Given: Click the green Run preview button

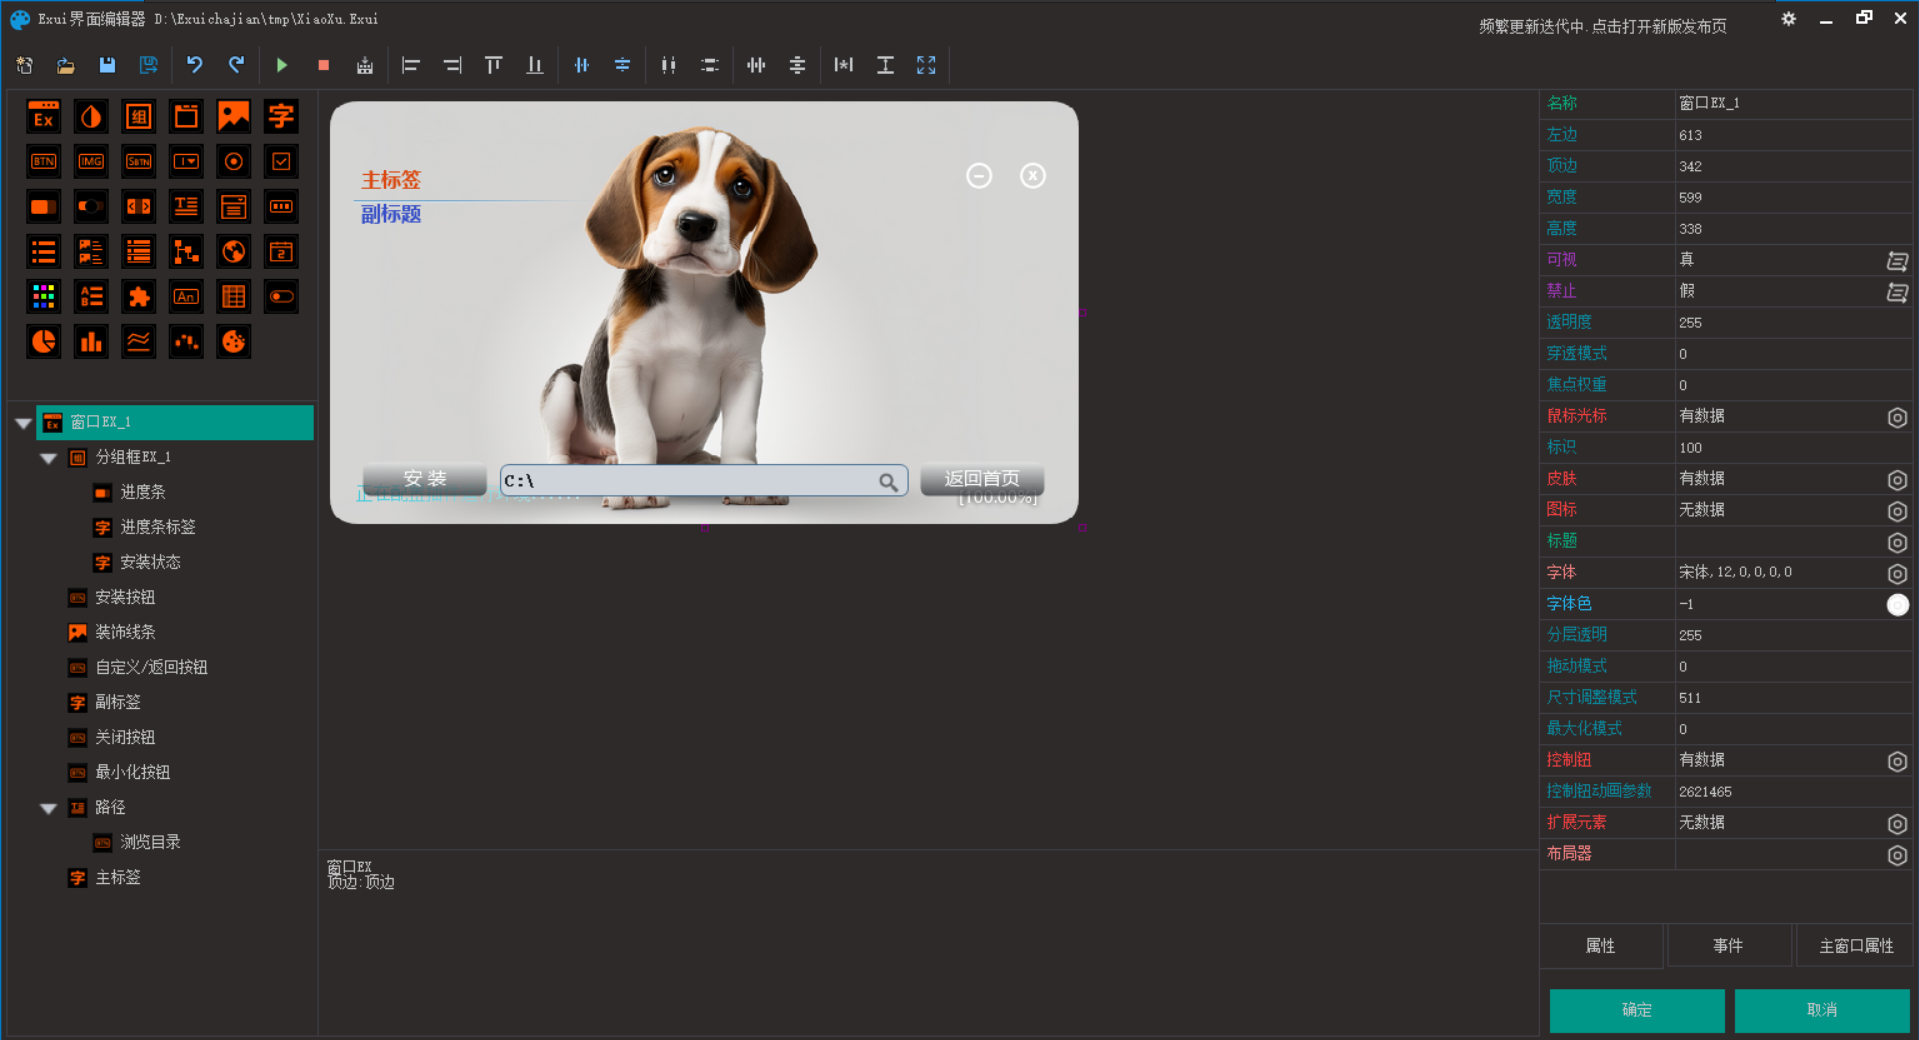Looking at the screenshot, I should coord(282,65).
